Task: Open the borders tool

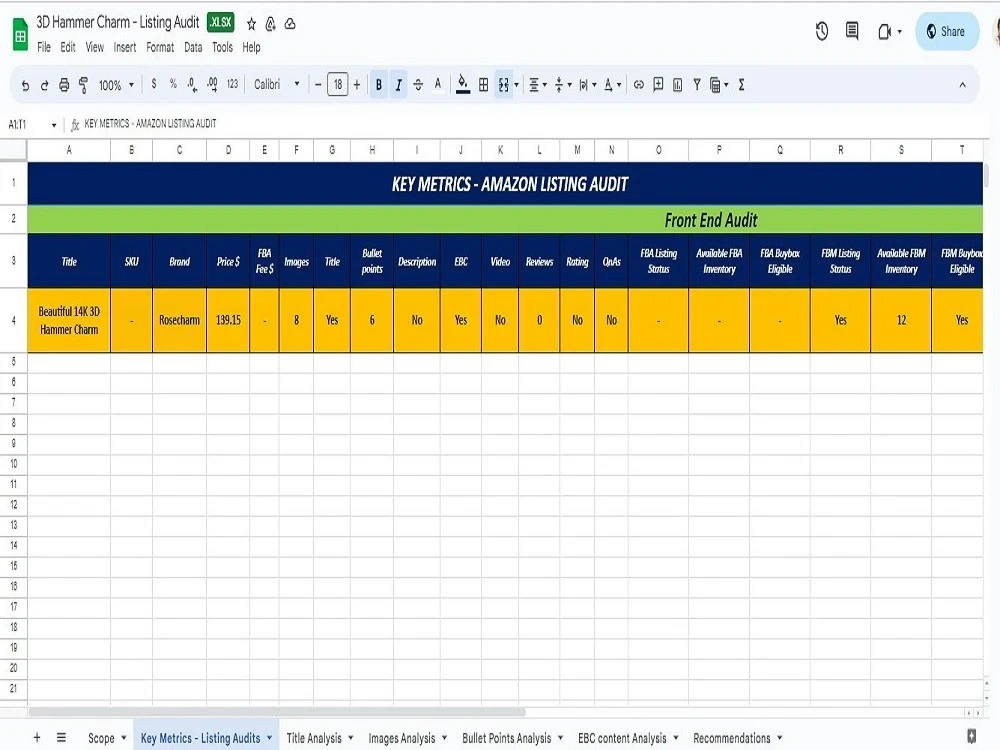Action: [483, 85]
